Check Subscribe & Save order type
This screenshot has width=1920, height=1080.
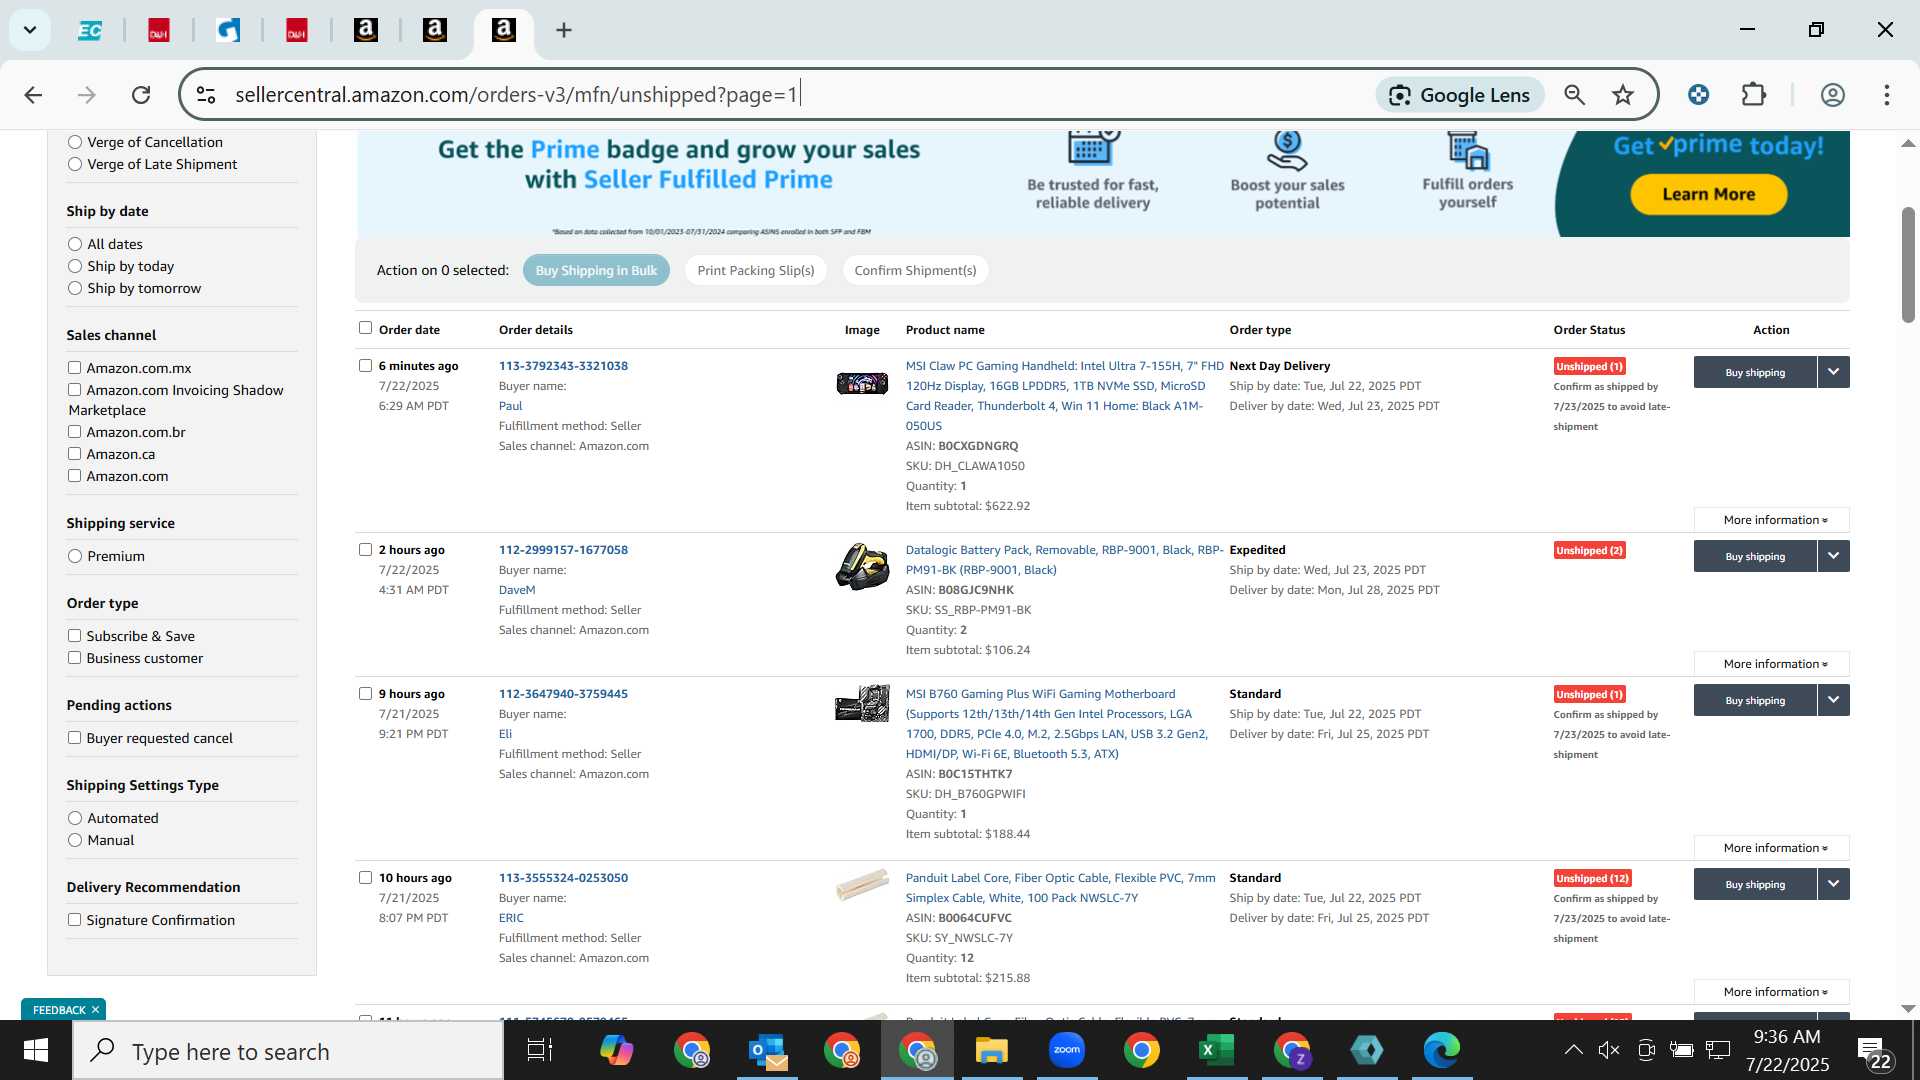tap(74, 636)
